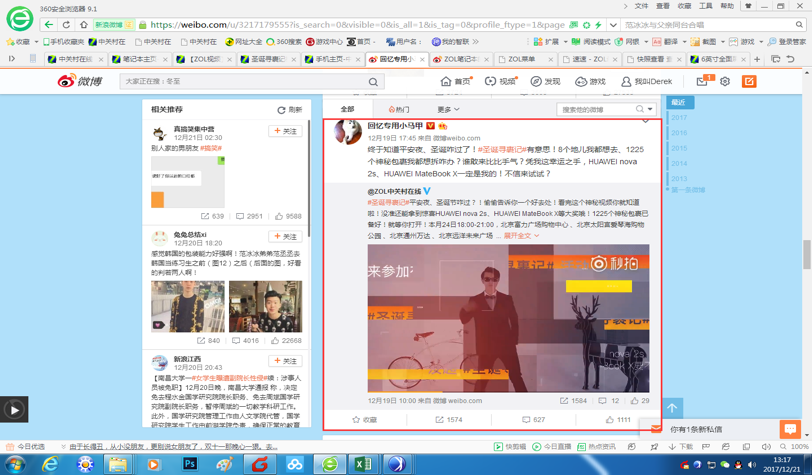Open the Weibo 游戏 section
812x475 pixels.
[x=590, y=81]
